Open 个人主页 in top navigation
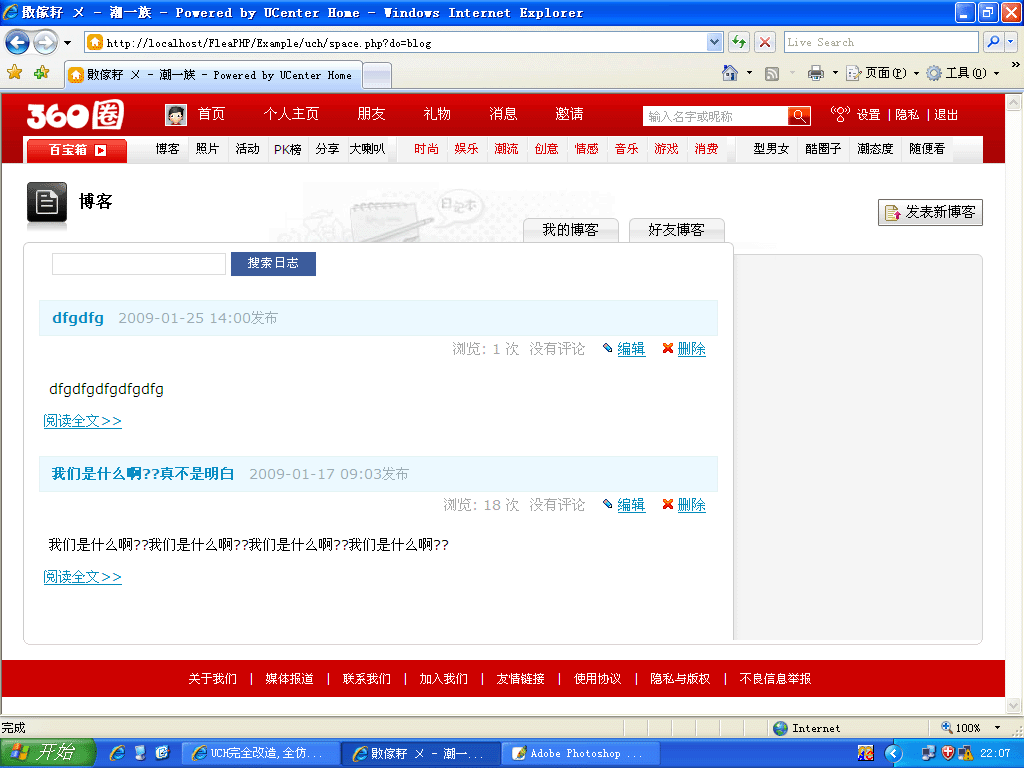Image resolution: width=1024 pixels, height=768 pixels. coord(291,114)
